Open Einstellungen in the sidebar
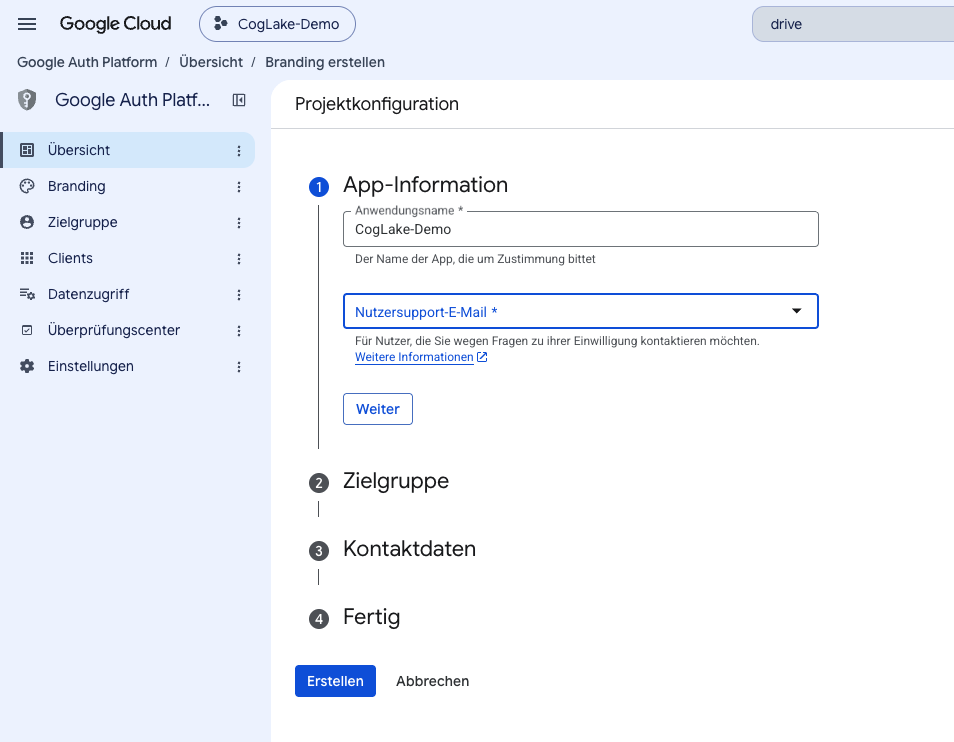This screenshot has width=954, height=742. pos(128,366)
